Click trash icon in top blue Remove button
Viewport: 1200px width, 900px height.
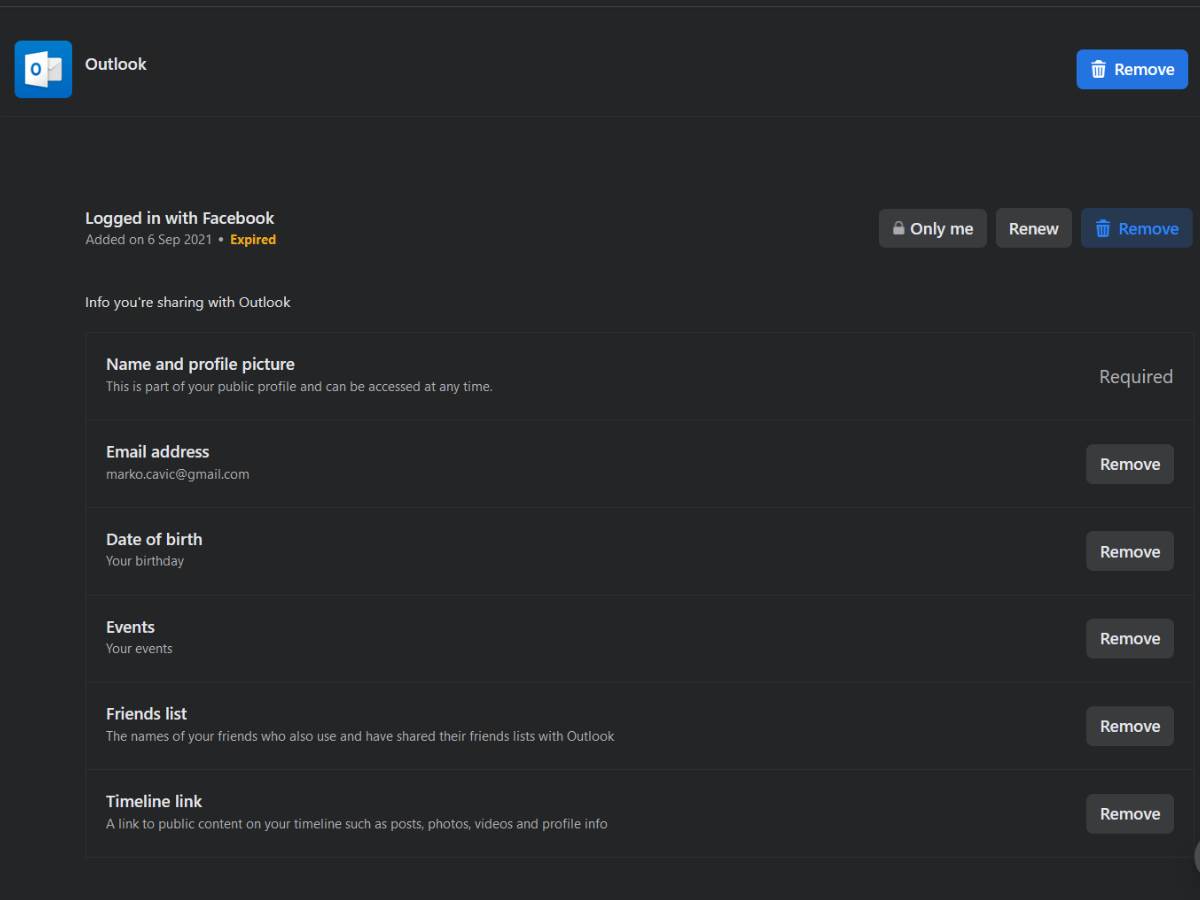click(1098, 69)
